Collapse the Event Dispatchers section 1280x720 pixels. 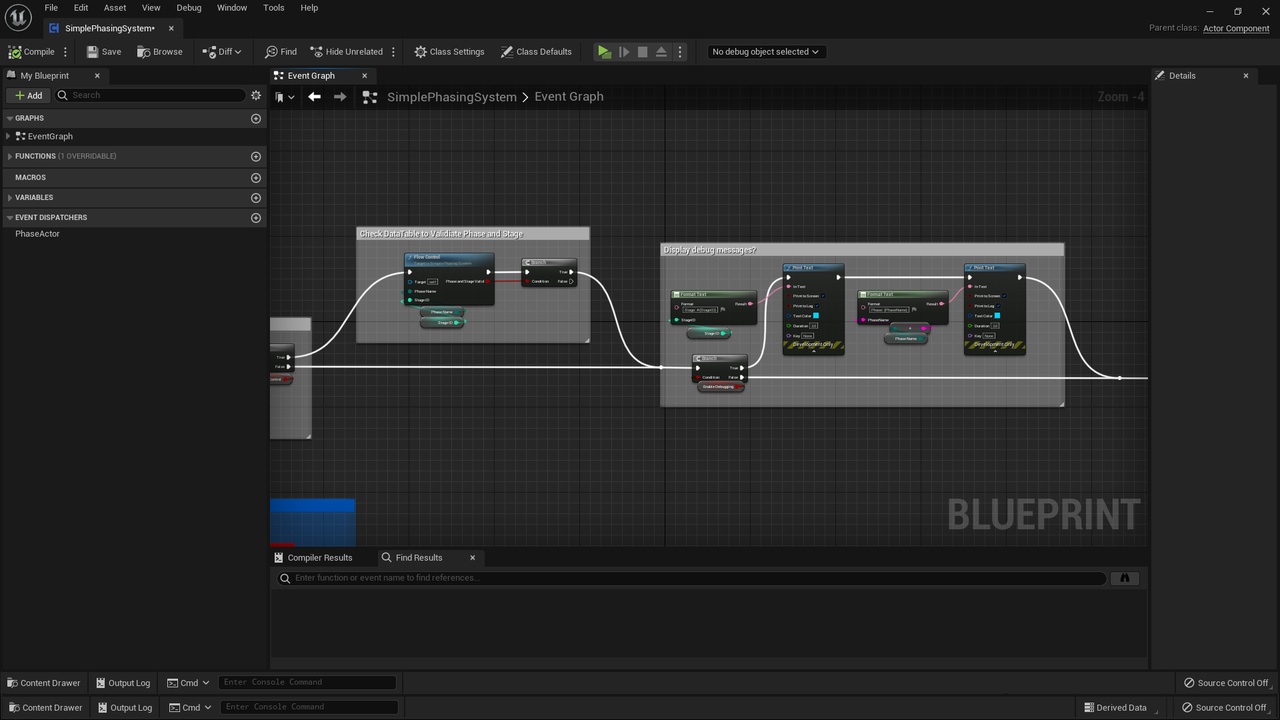pyautogui.click(x=10, y=217)
